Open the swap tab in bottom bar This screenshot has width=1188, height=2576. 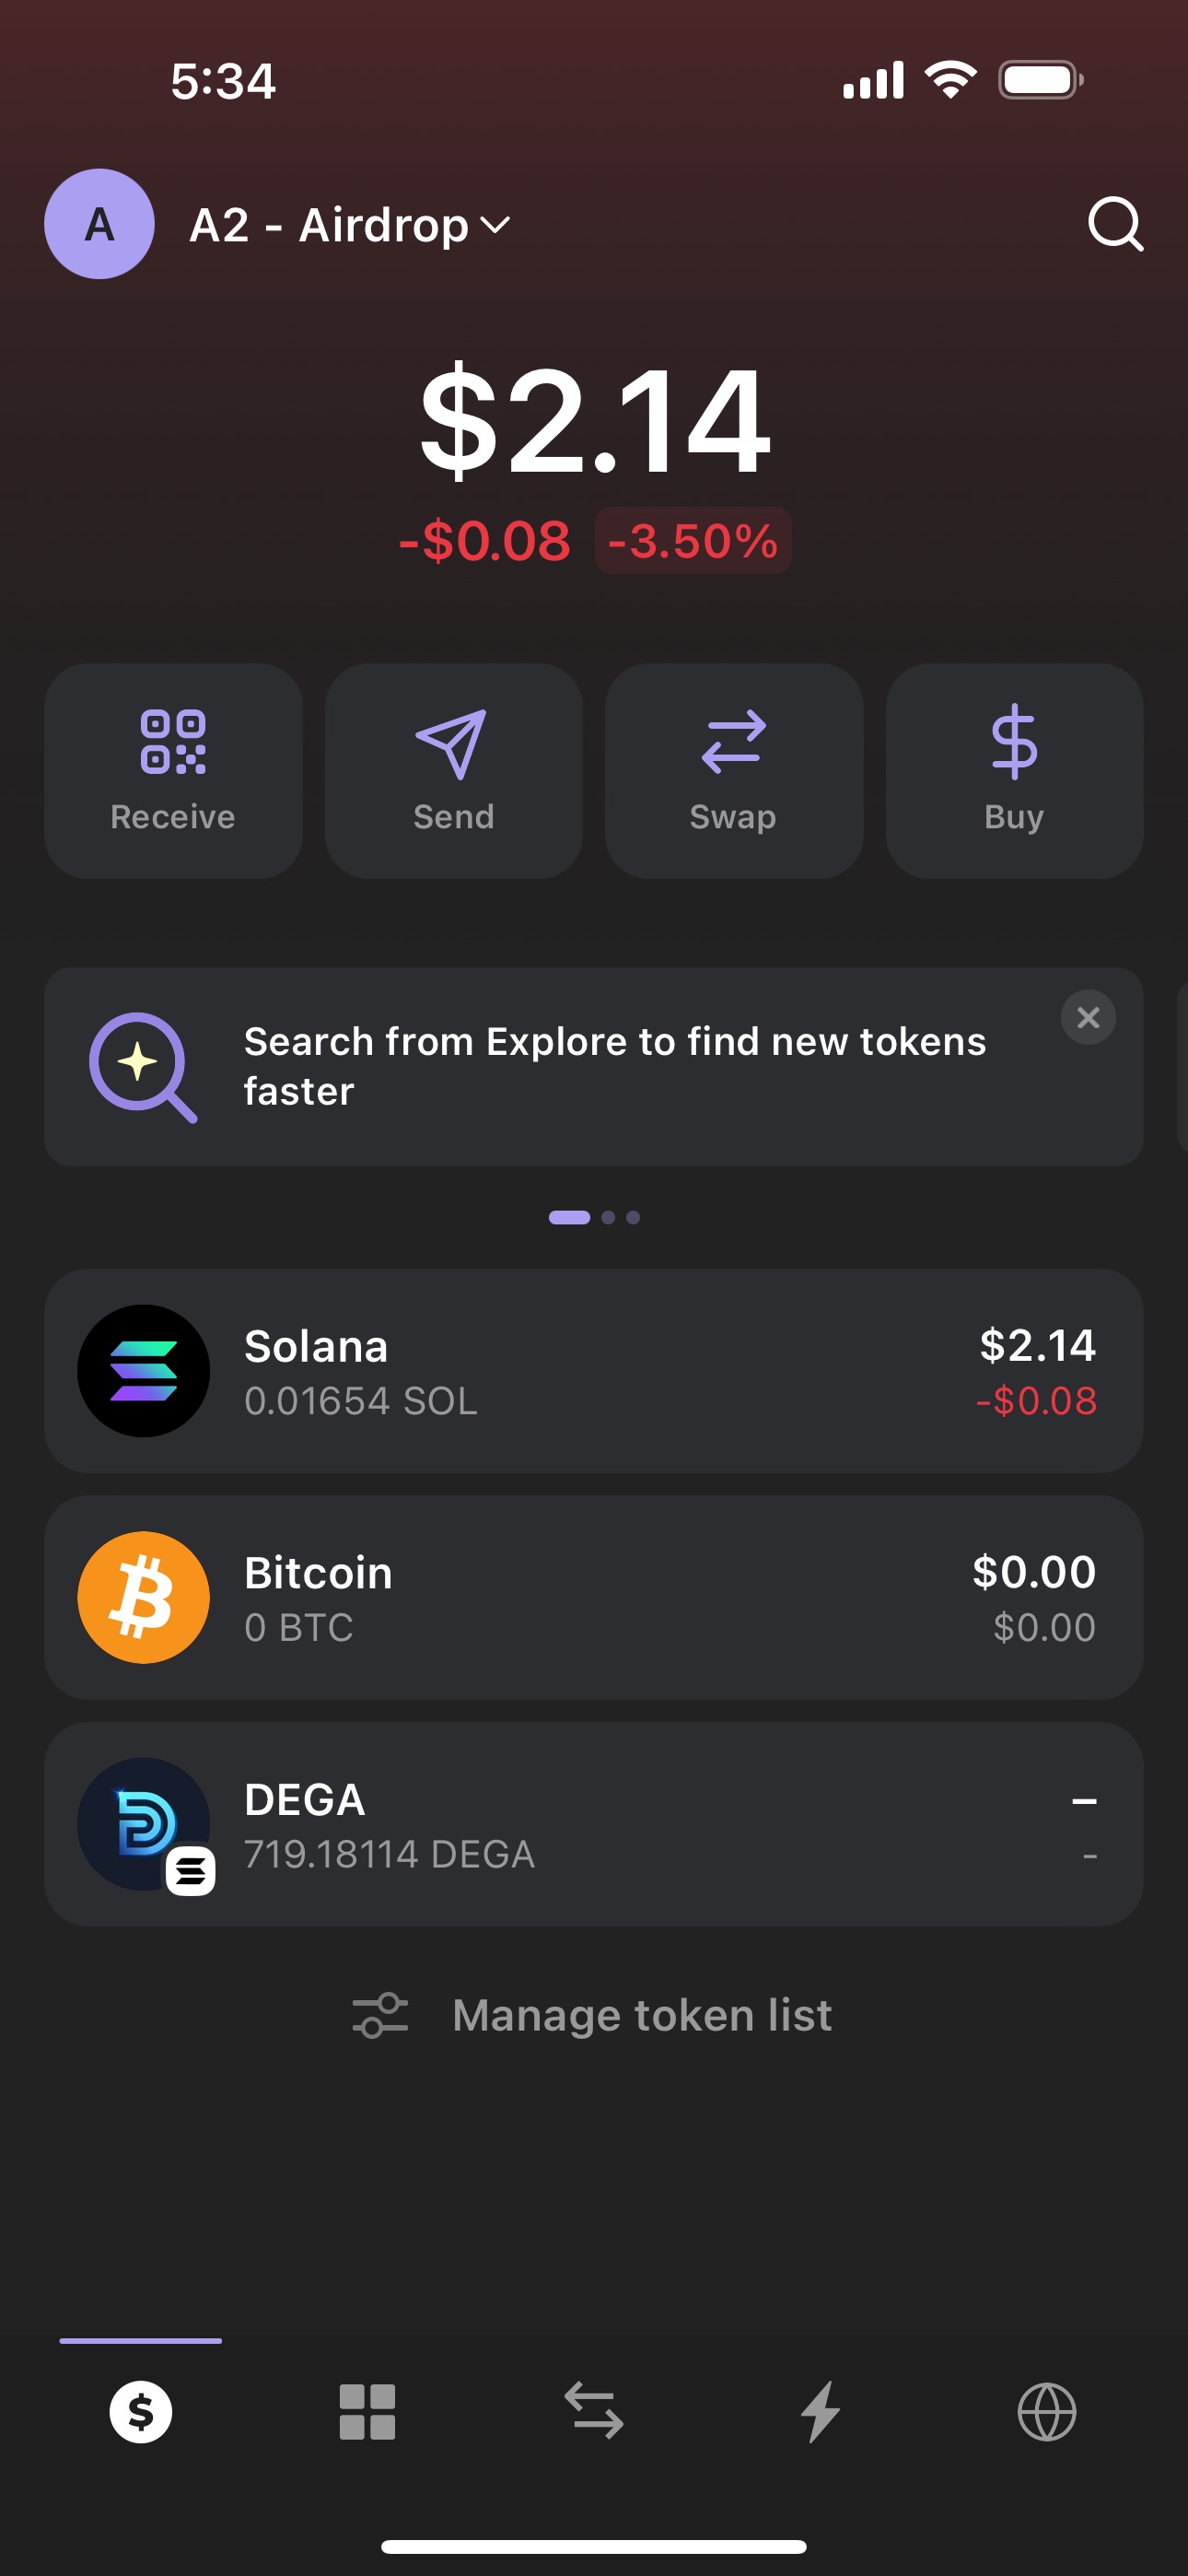594,2411
